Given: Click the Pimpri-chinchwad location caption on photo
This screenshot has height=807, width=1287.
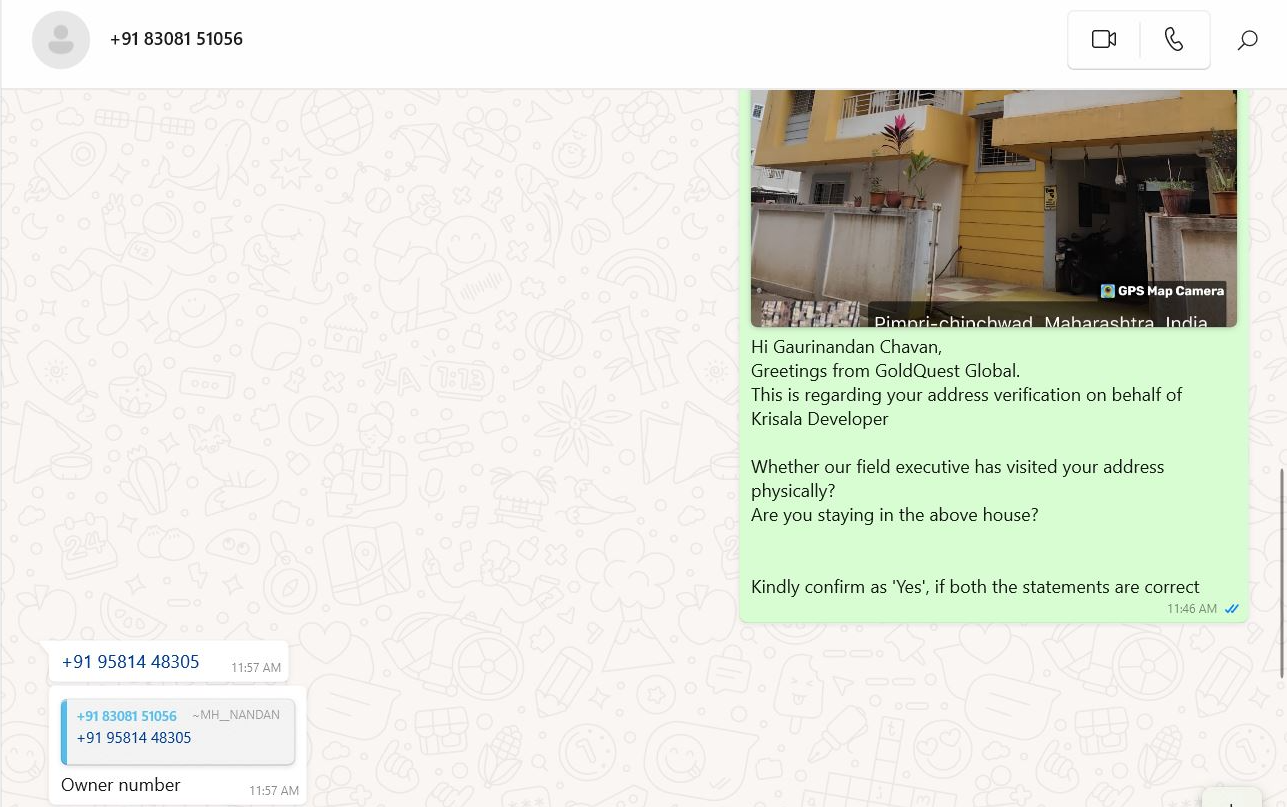Looking at the screenshot, I should point(1041,322).
